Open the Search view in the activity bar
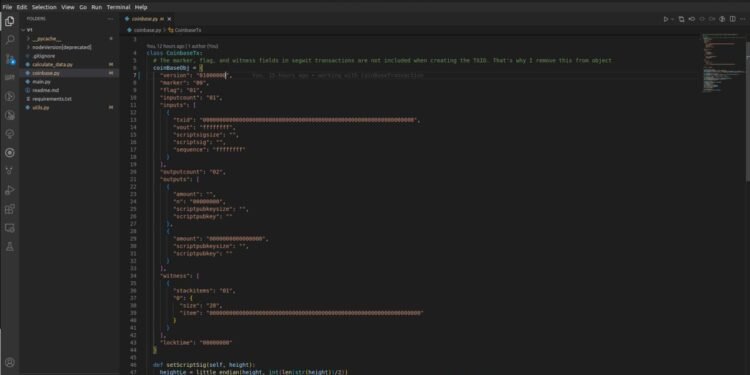Viewport: 750px width, 375px height. tap(10, 40)
